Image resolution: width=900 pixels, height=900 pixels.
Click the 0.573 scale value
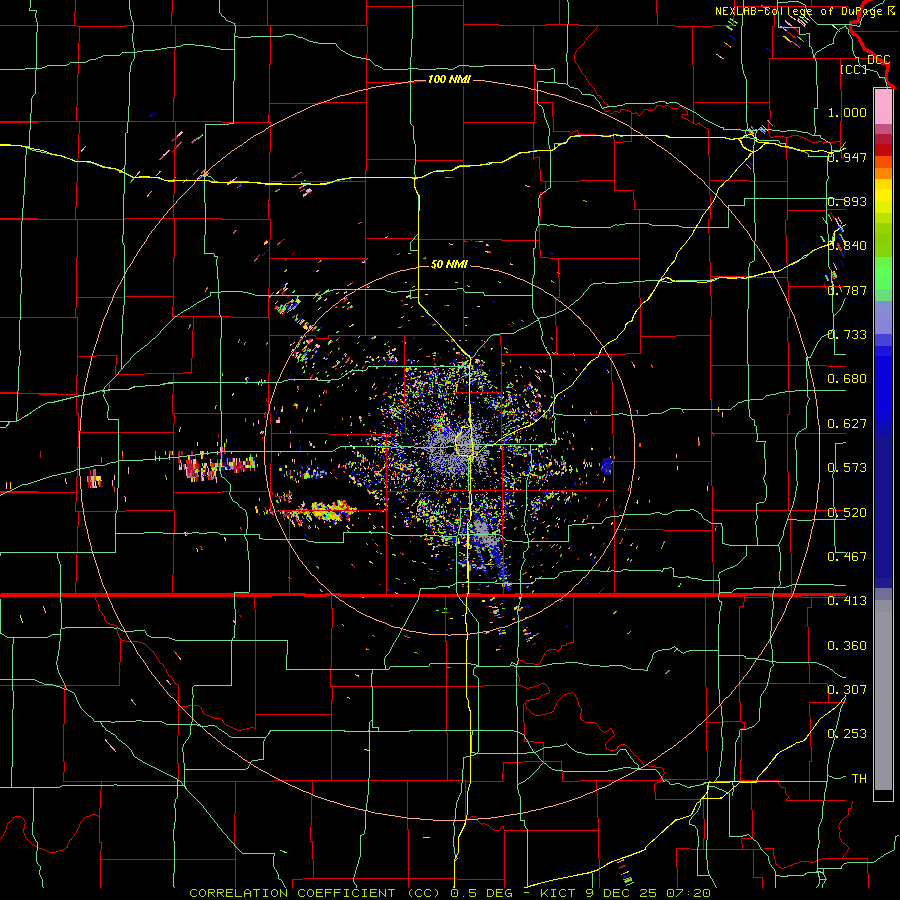click(847, 468)
